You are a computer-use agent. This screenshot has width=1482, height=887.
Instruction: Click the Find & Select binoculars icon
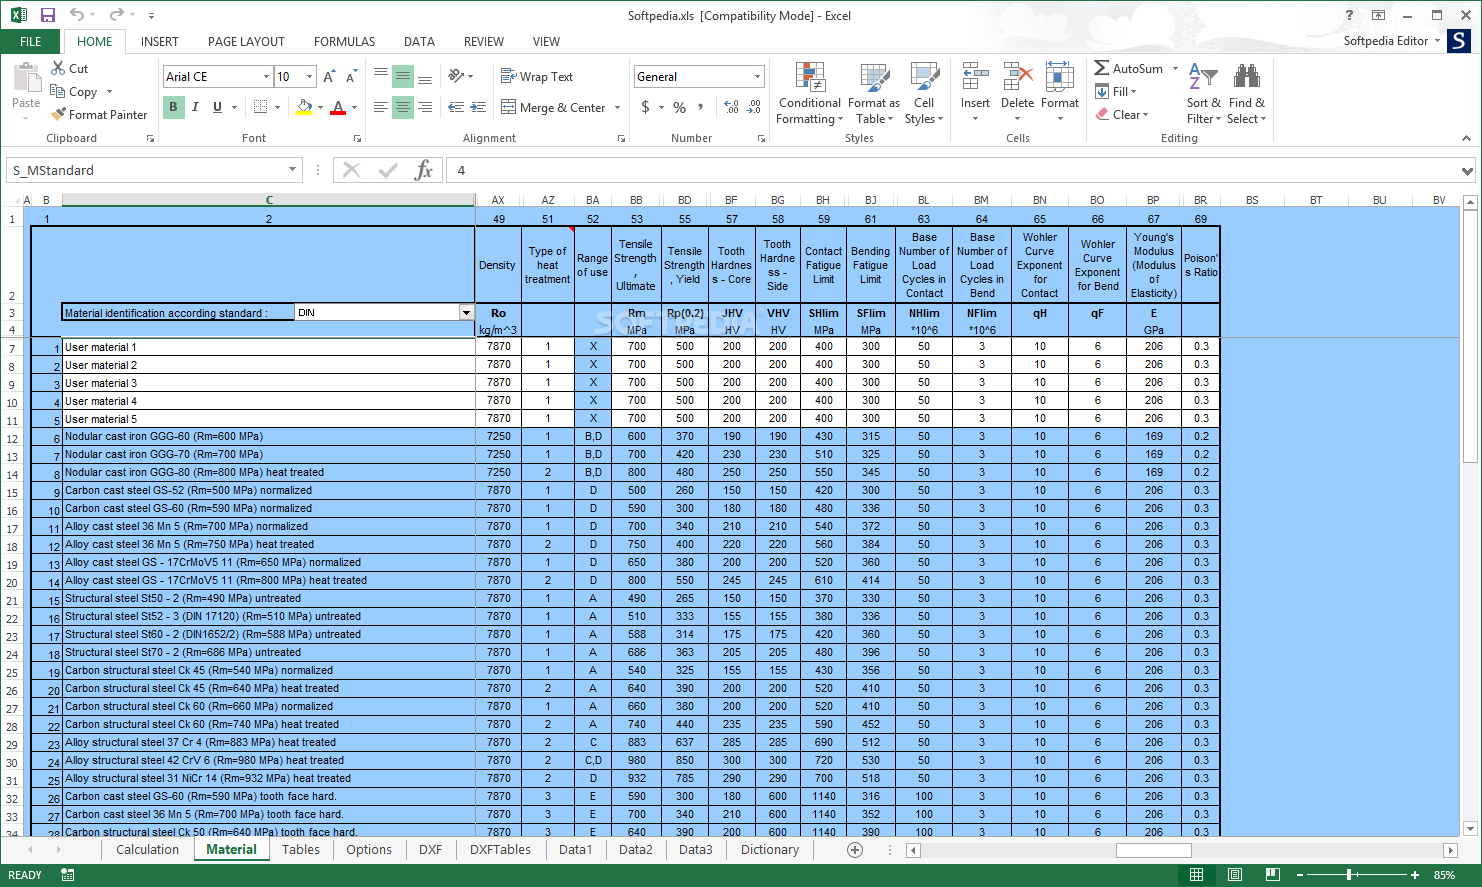tap(1246, 77)
